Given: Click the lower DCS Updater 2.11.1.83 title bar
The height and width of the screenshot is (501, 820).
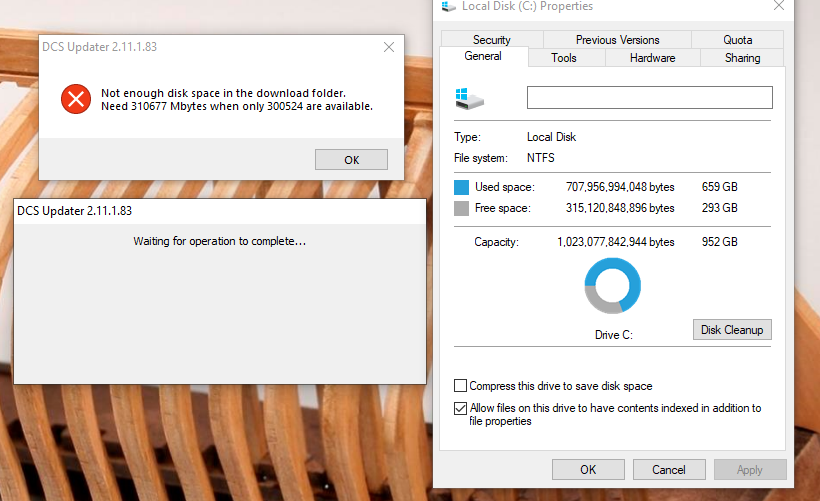Looking at the screenshot, I should pos(220,211).
